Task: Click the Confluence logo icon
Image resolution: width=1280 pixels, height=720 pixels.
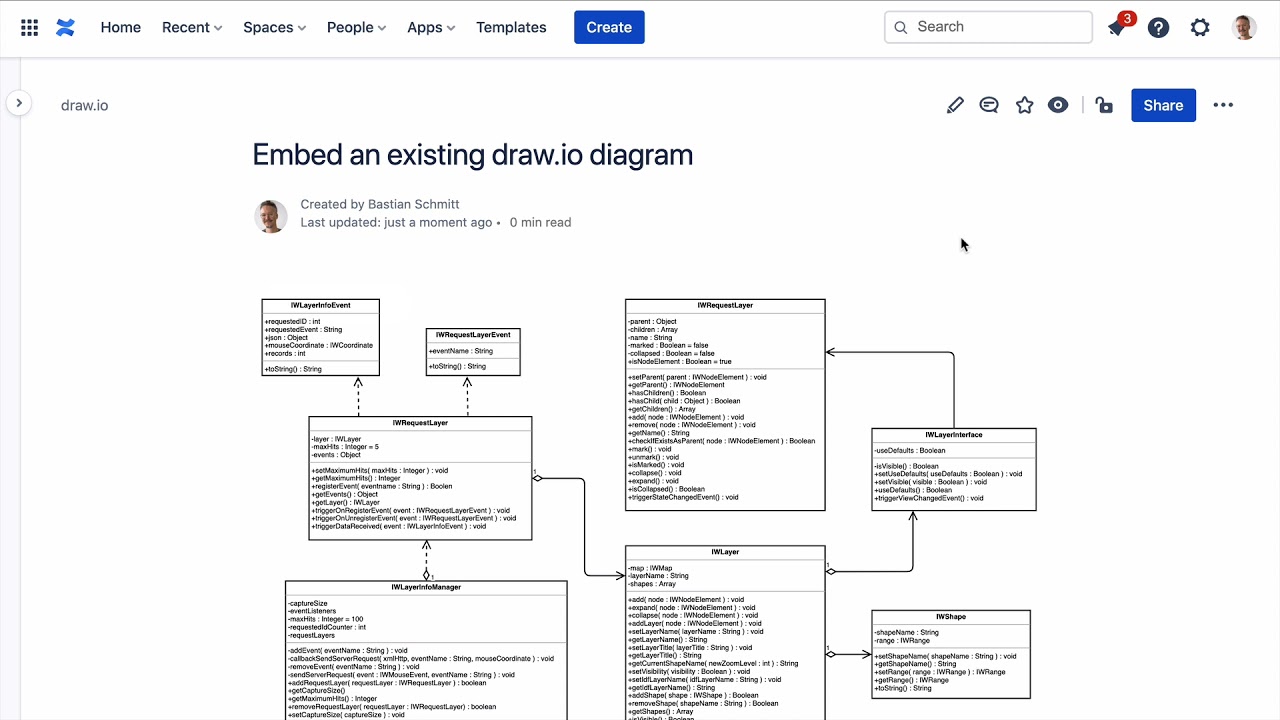Action: (65, 28)
